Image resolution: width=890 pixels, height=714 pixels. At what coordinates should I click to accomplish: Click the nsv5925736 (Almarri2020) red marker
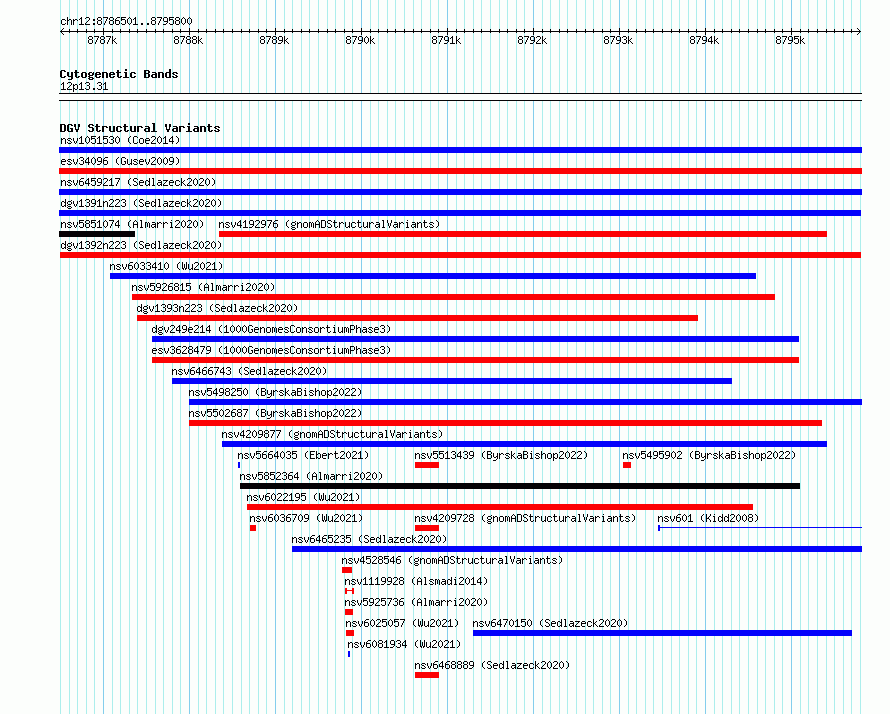tap(349, 612)
